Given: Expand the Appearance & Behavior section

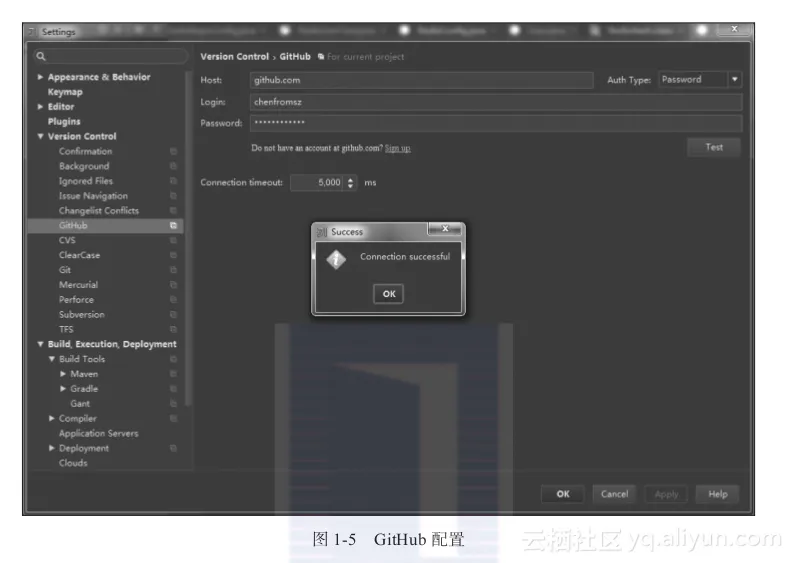Looking at the screenshot, I should pyautogui.click(x=40, y=77).
